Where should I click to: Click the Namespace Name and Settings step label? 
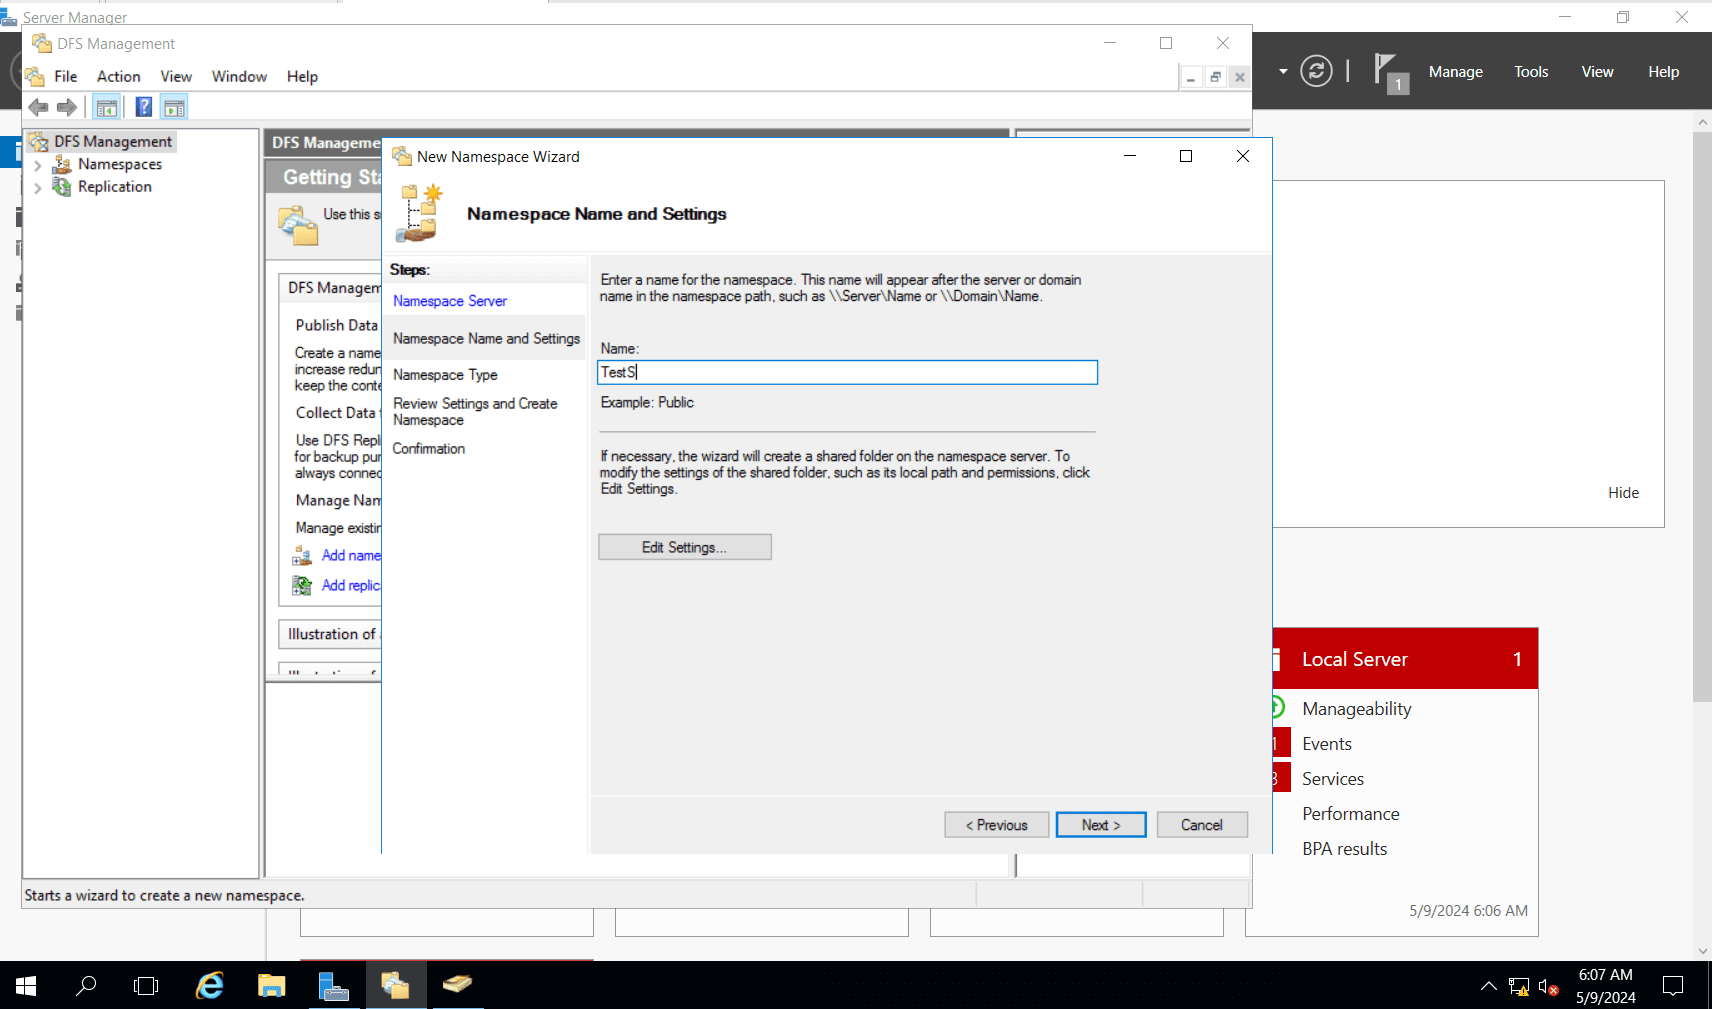pos(486,339)
